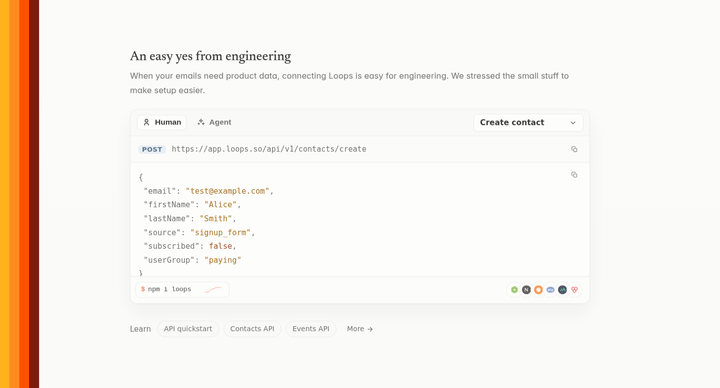Click the More arrow link
The width and height of the screenshot is (720, 388).
pos(360,329)
